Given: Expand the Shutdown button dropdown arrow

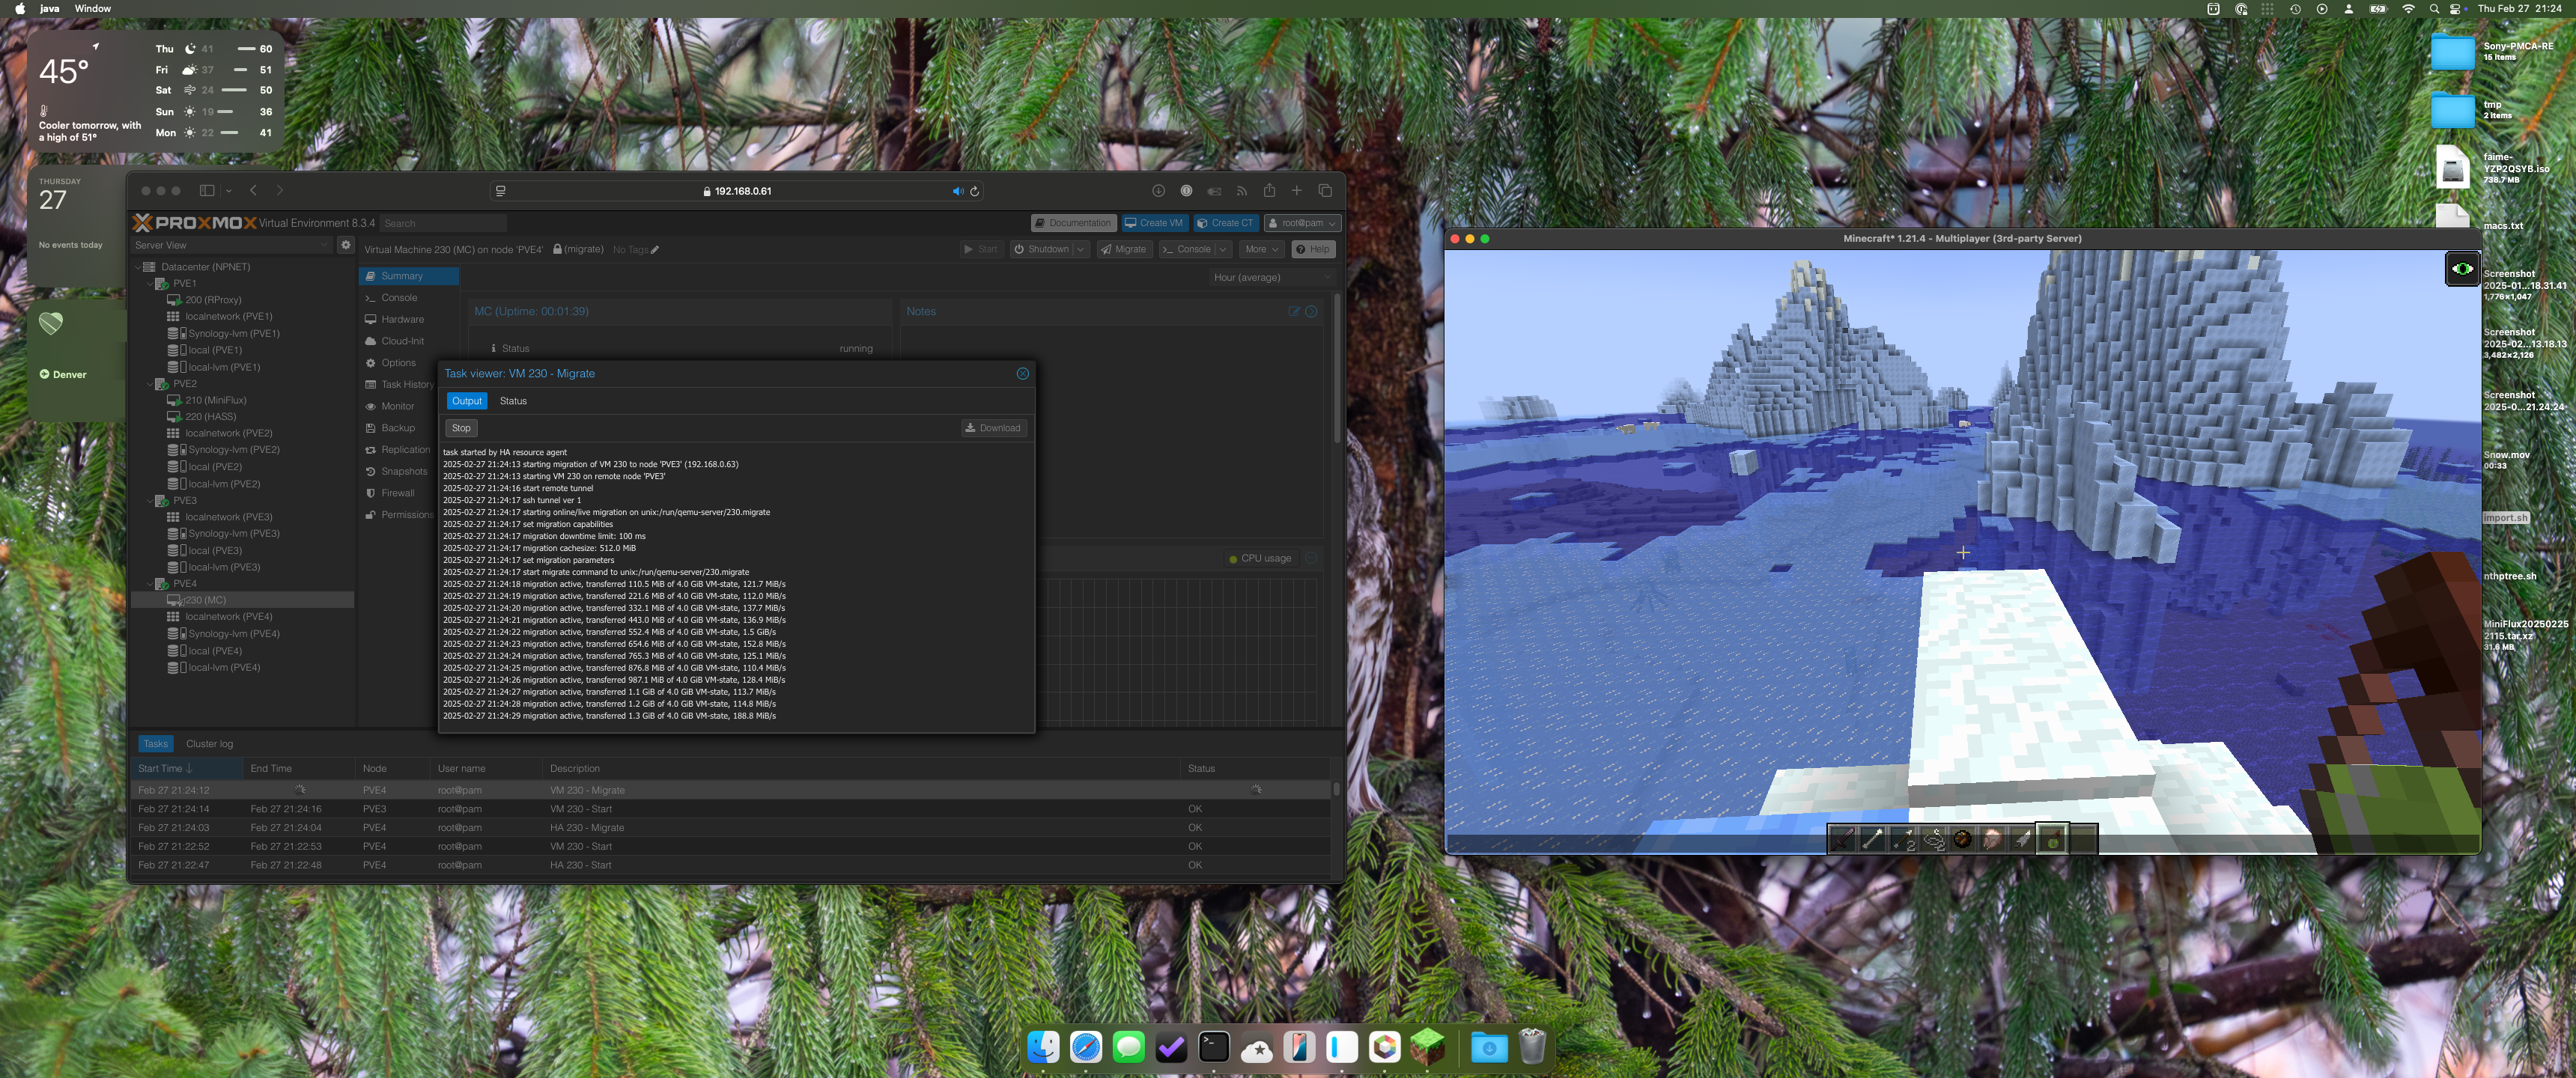Looking at the screenshot, I should 1080,250.
